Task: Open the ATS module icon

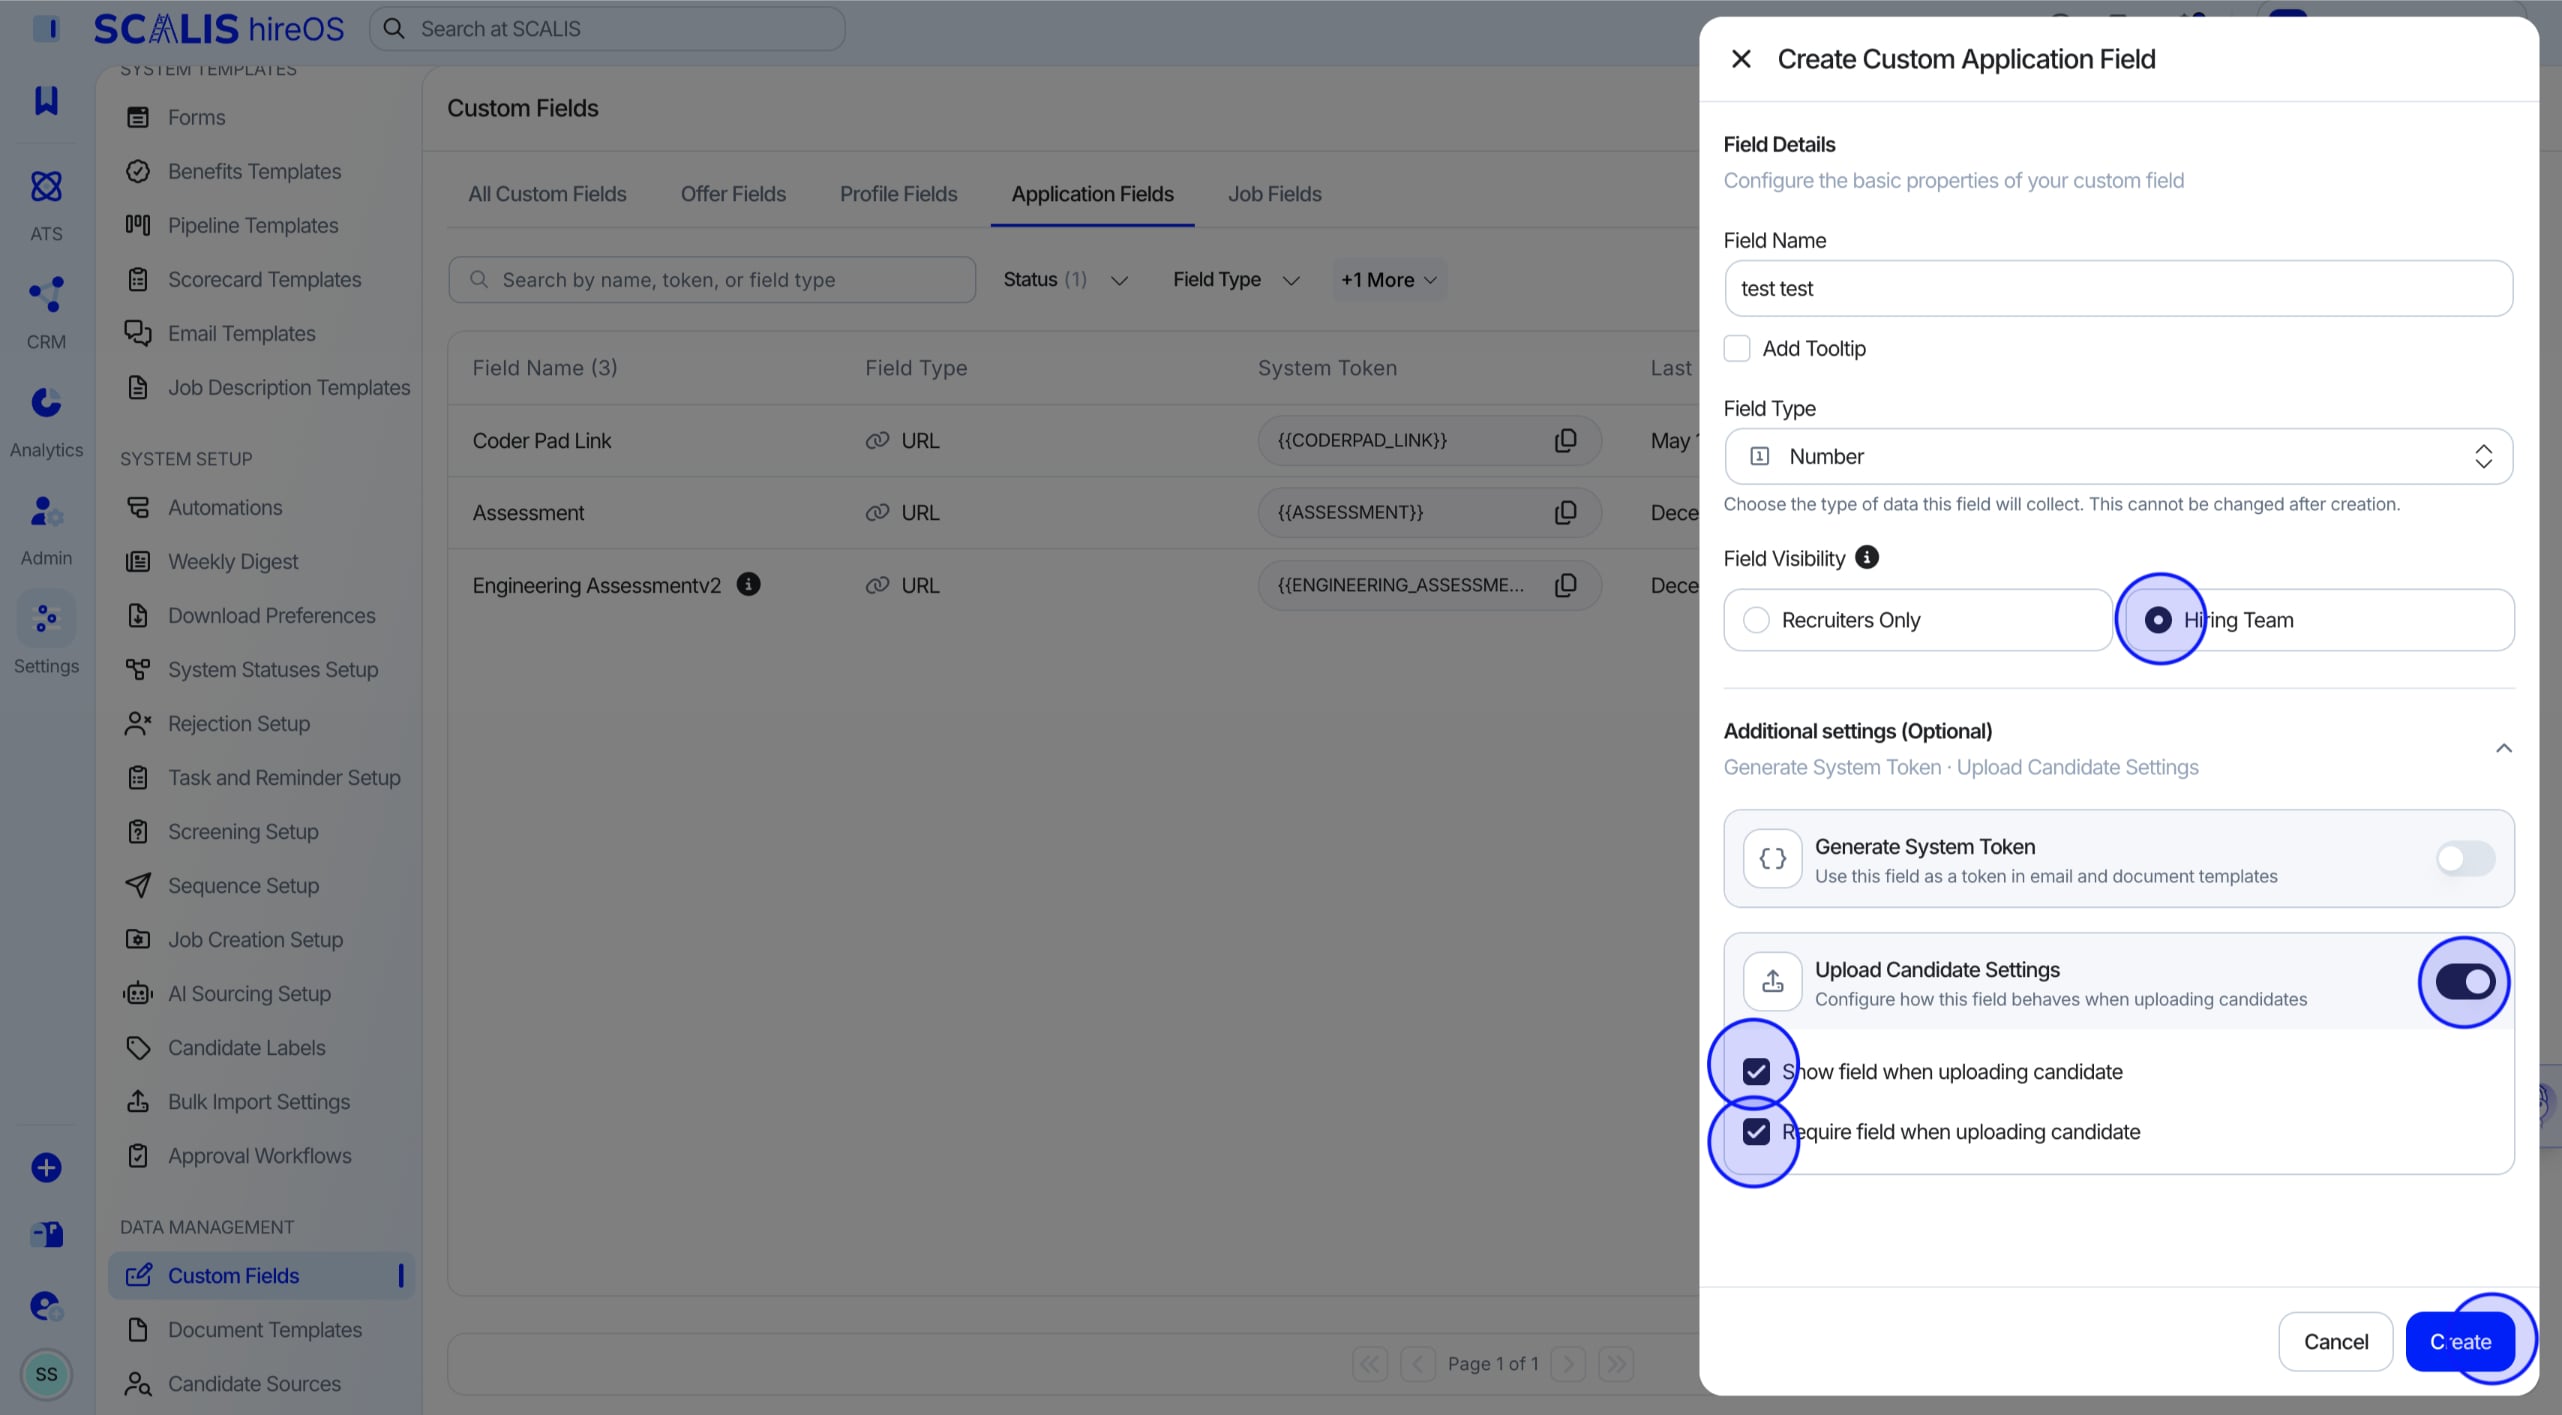Action: click(46, 187)
